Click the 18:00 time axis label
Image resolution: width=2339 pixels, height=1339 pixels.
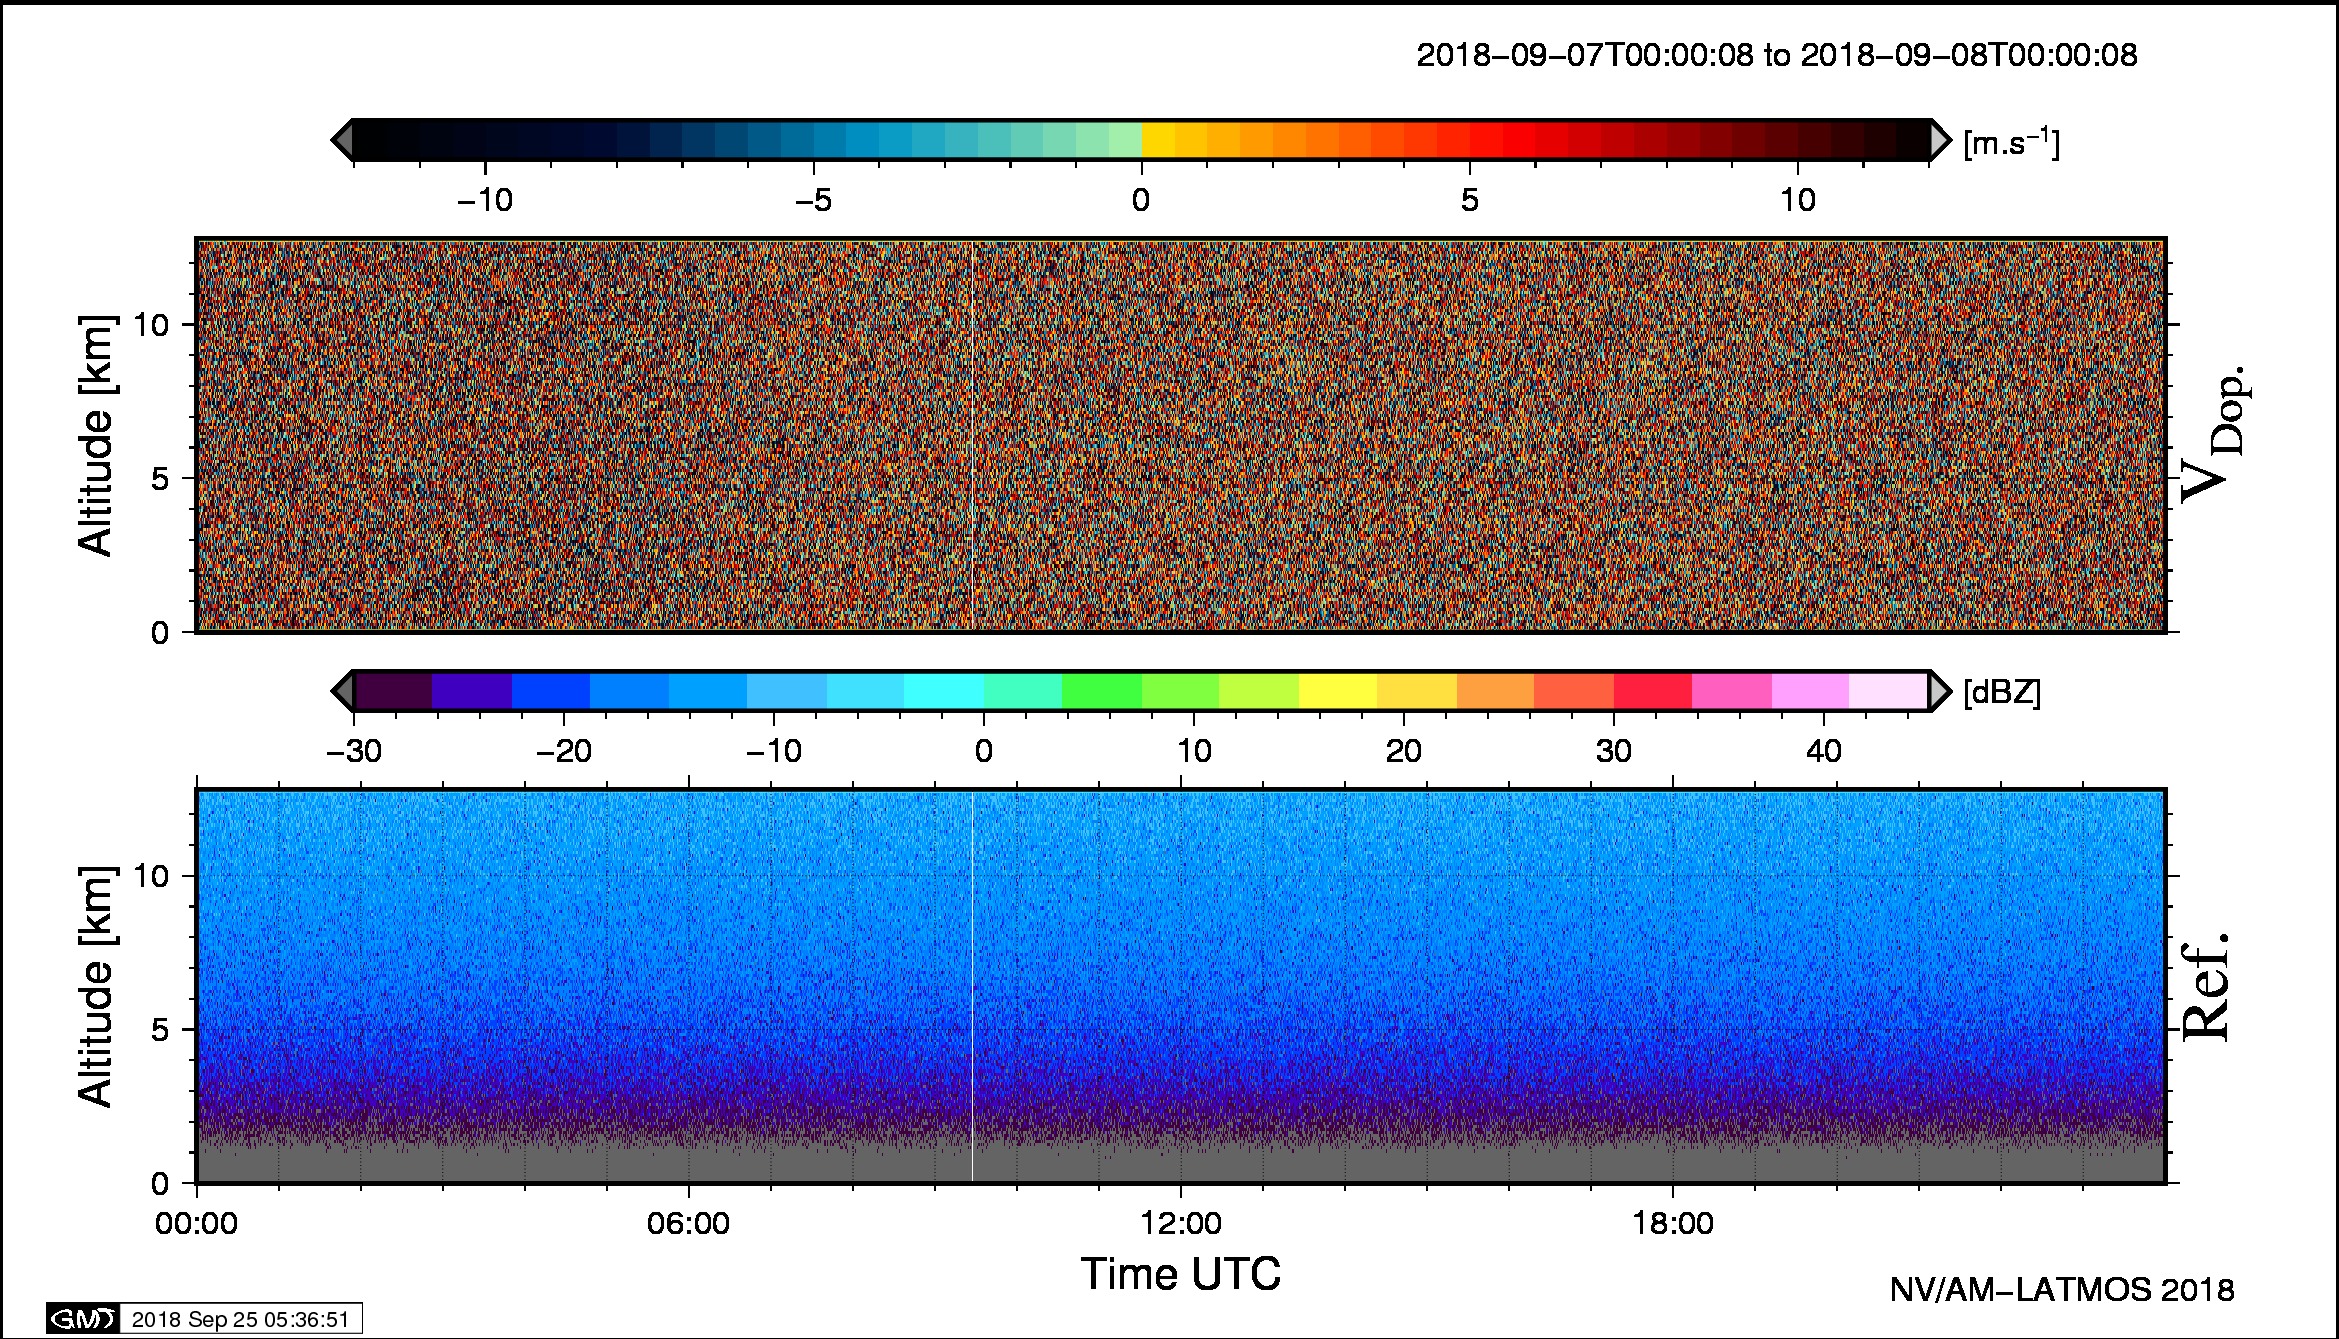click(x=1673, y=1223)
